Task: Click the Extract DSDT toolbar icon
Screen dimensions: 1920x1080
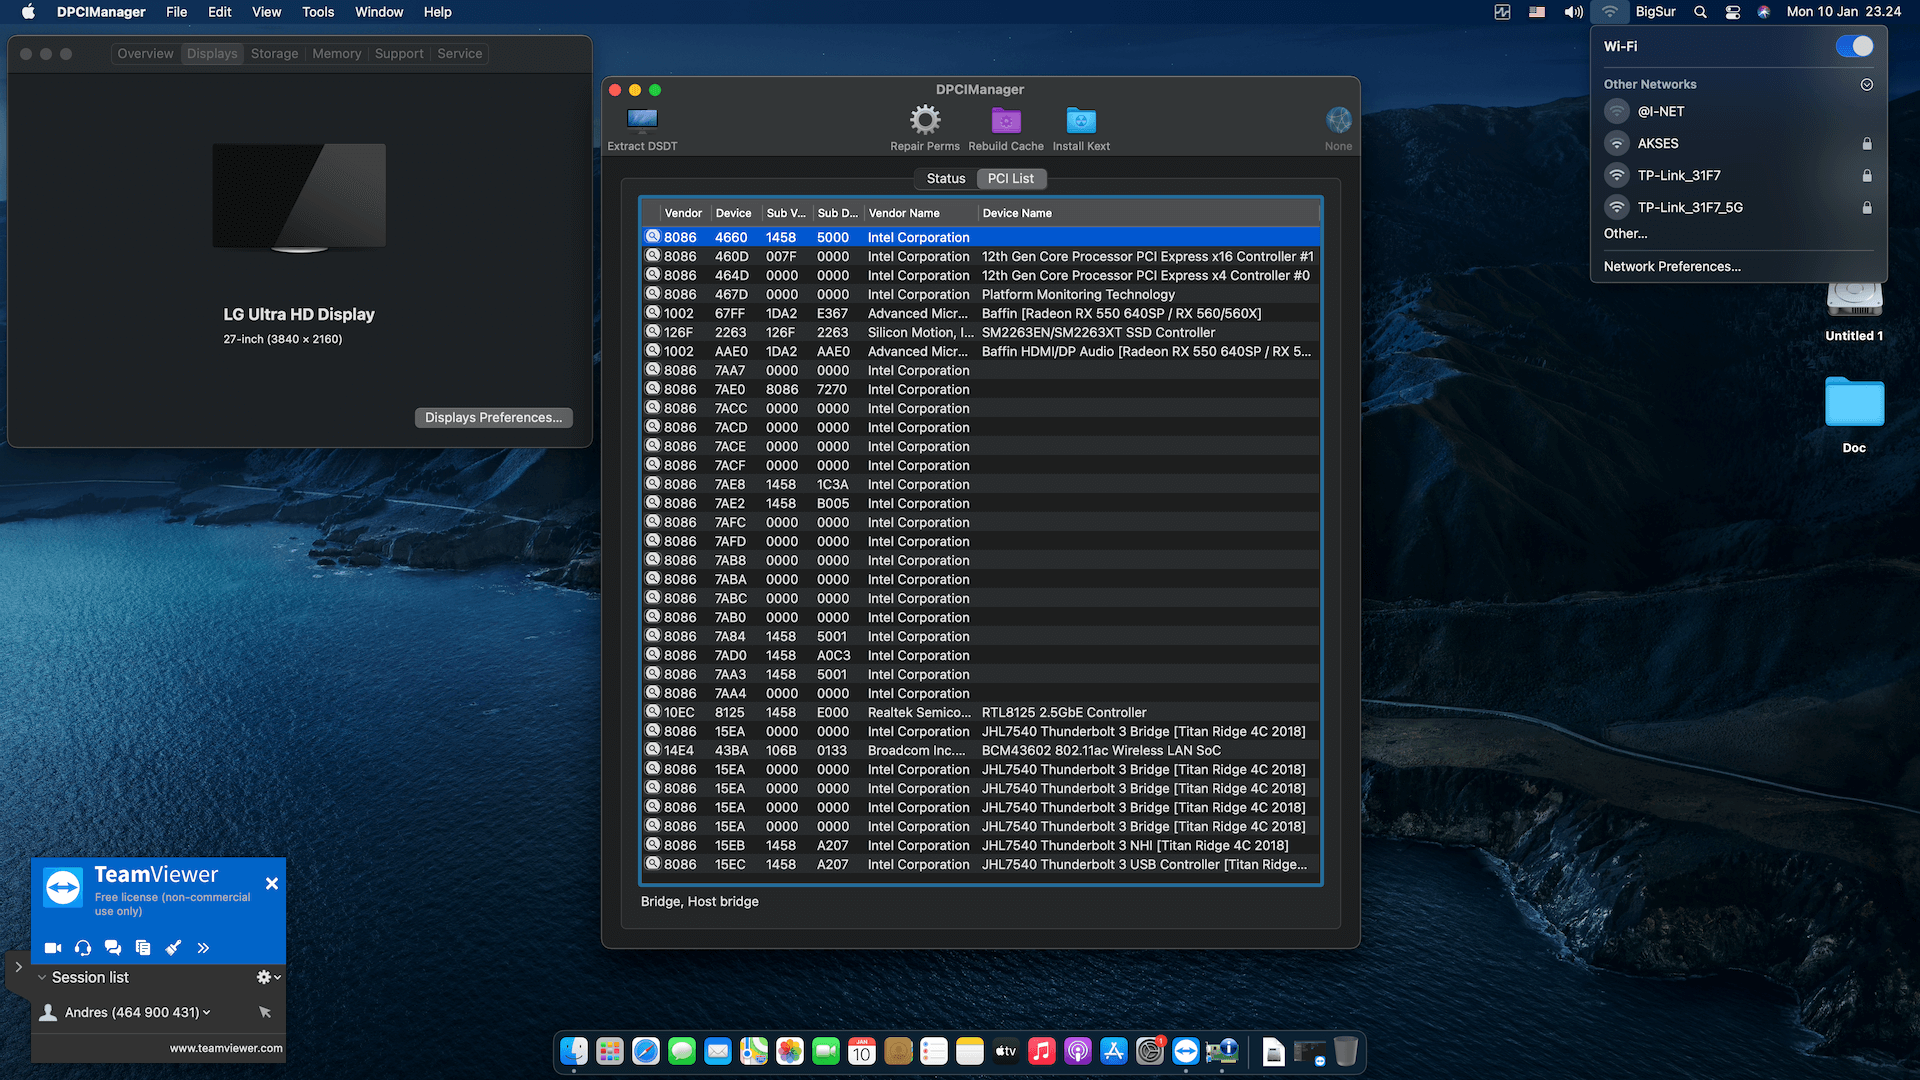Action: [641, 122]
